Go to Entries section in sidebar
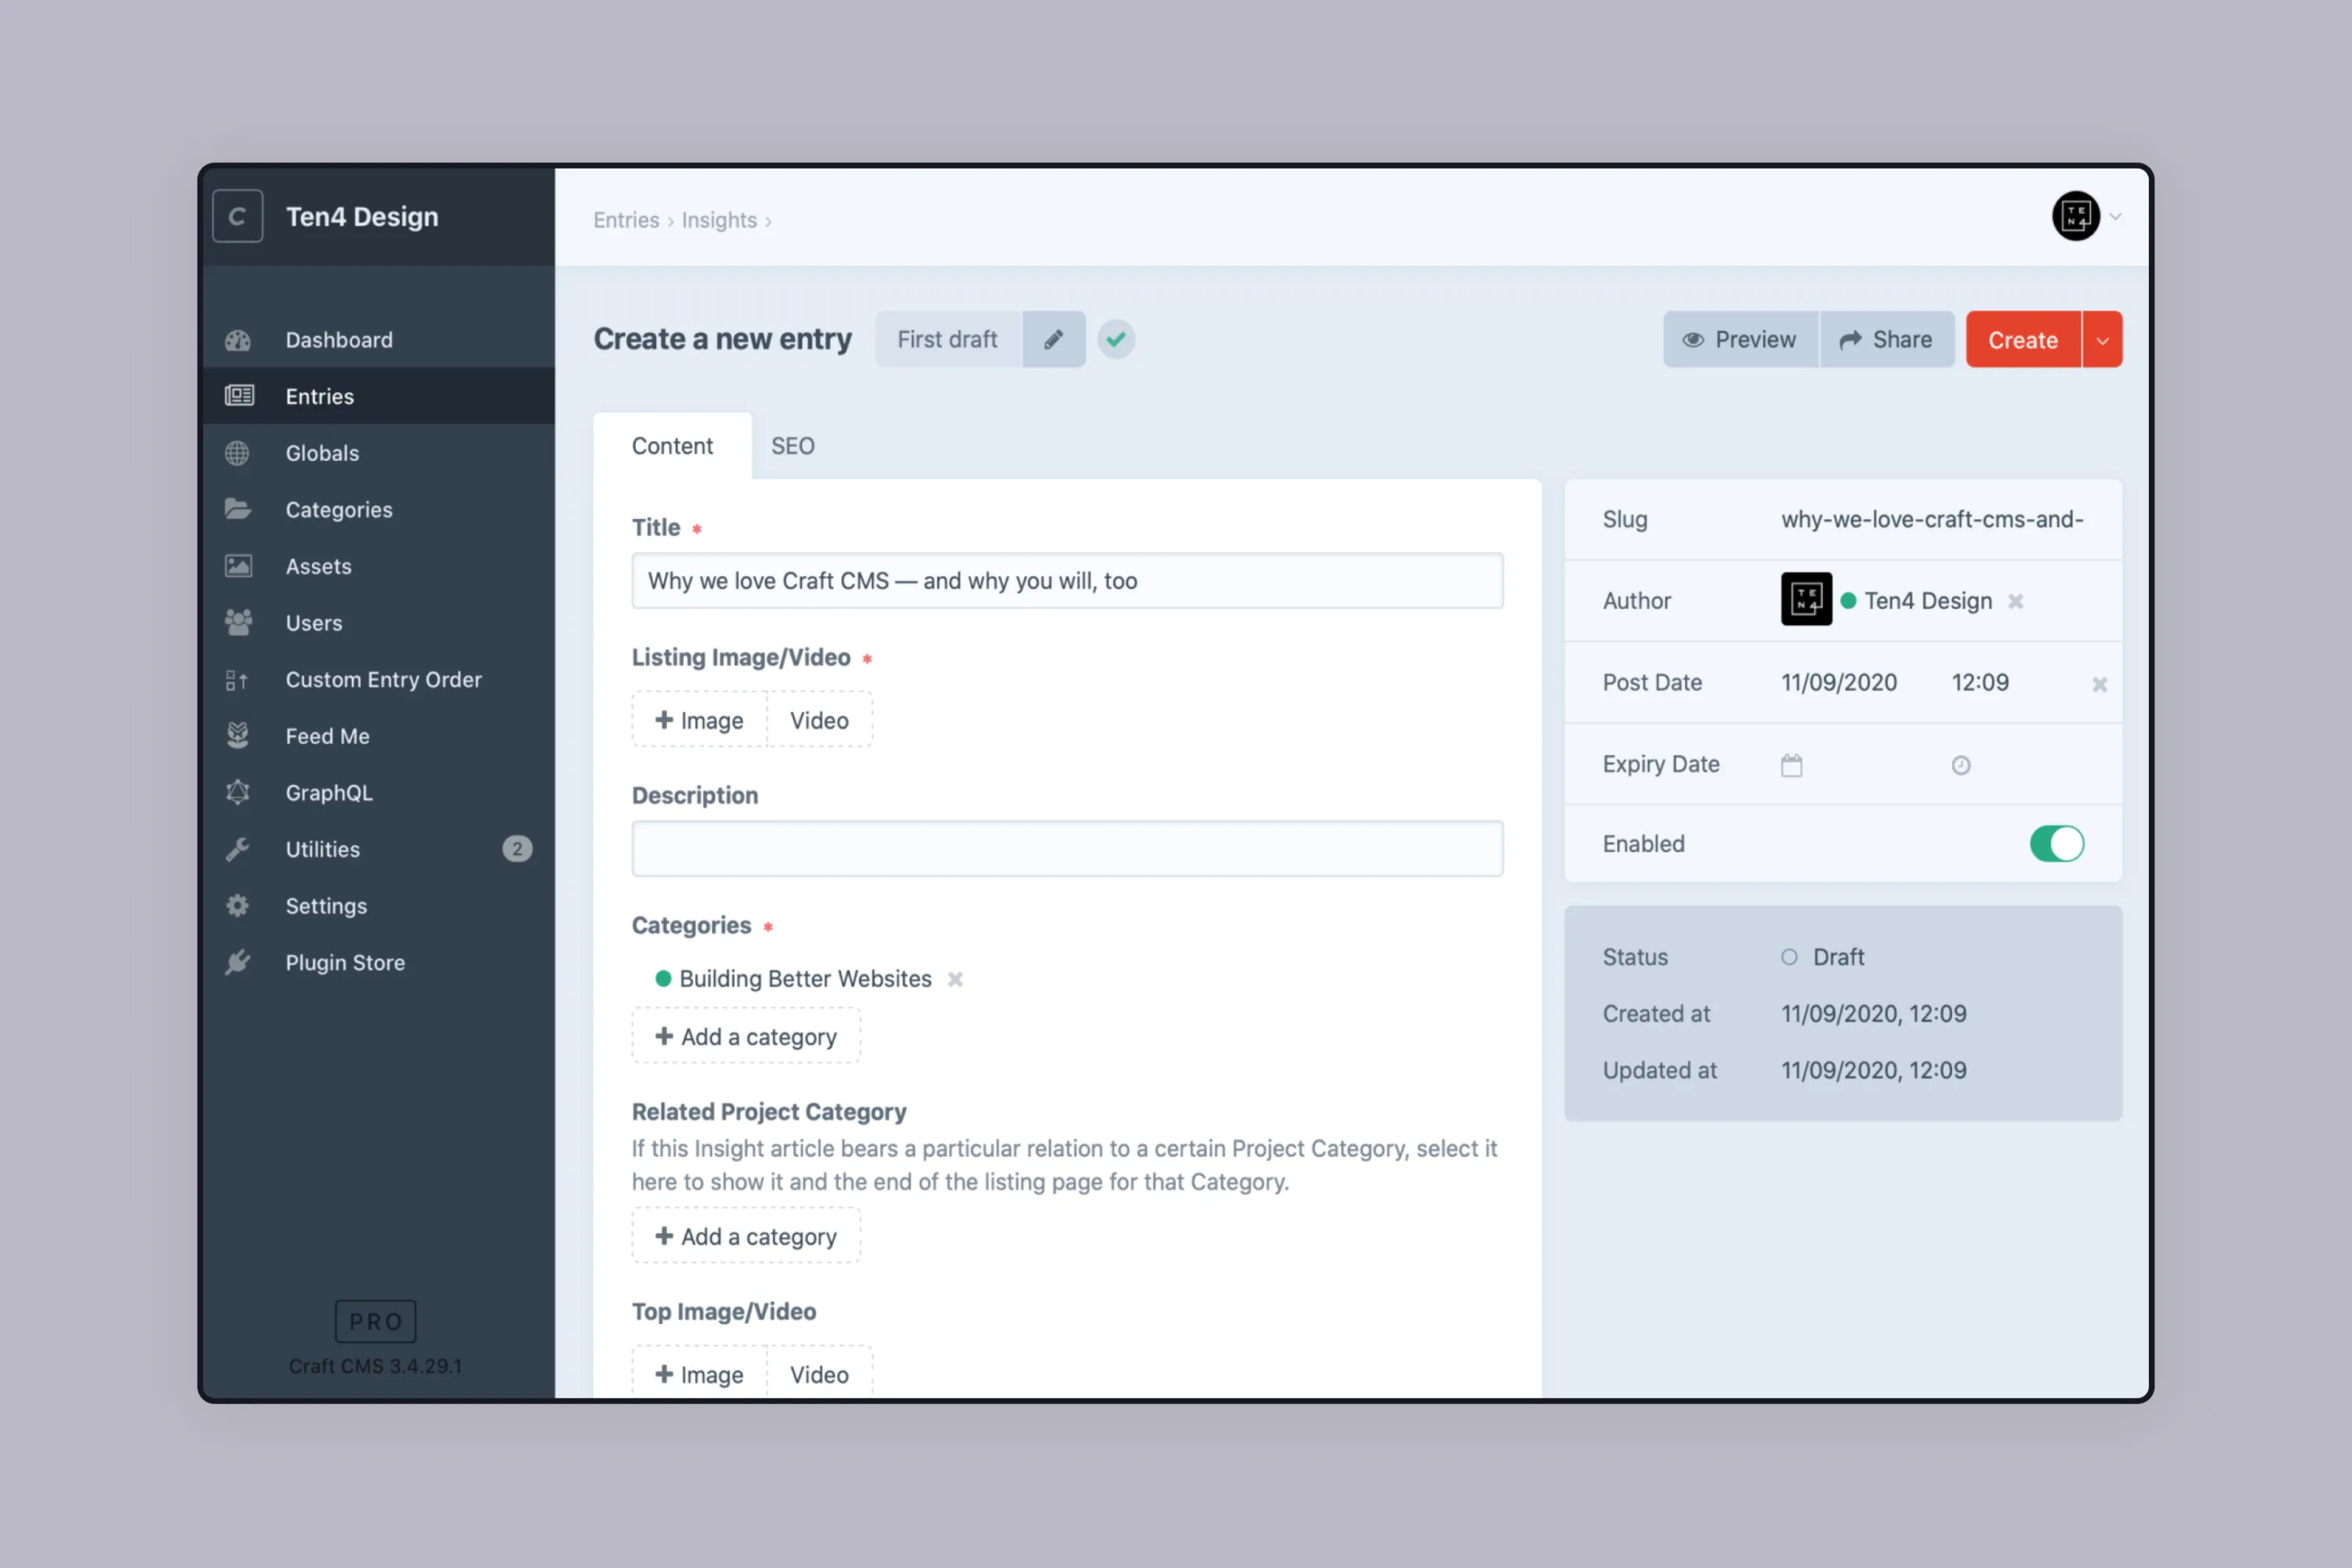The height and width of the screenshot is (1568, 2352). pyautogui.click(x=378, y=396)
